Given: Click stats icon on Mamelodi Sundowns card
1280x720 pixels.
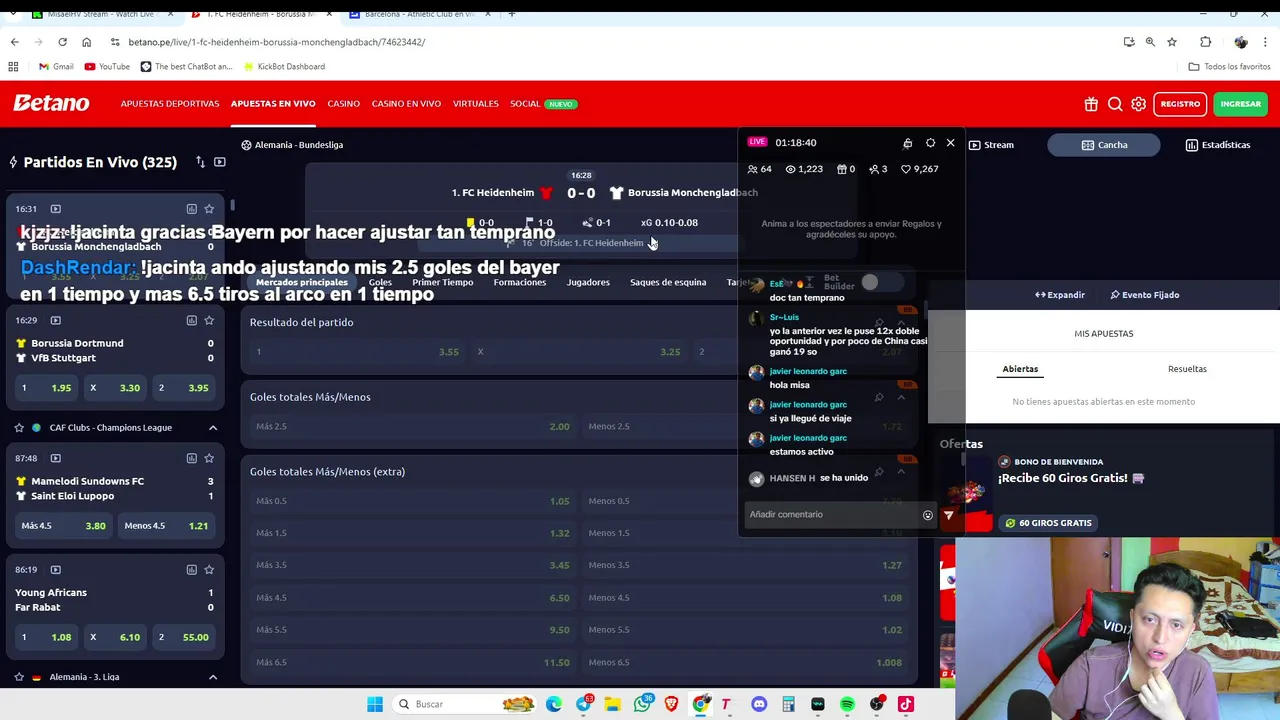Looking at the screenshot, I should (191, 458).
